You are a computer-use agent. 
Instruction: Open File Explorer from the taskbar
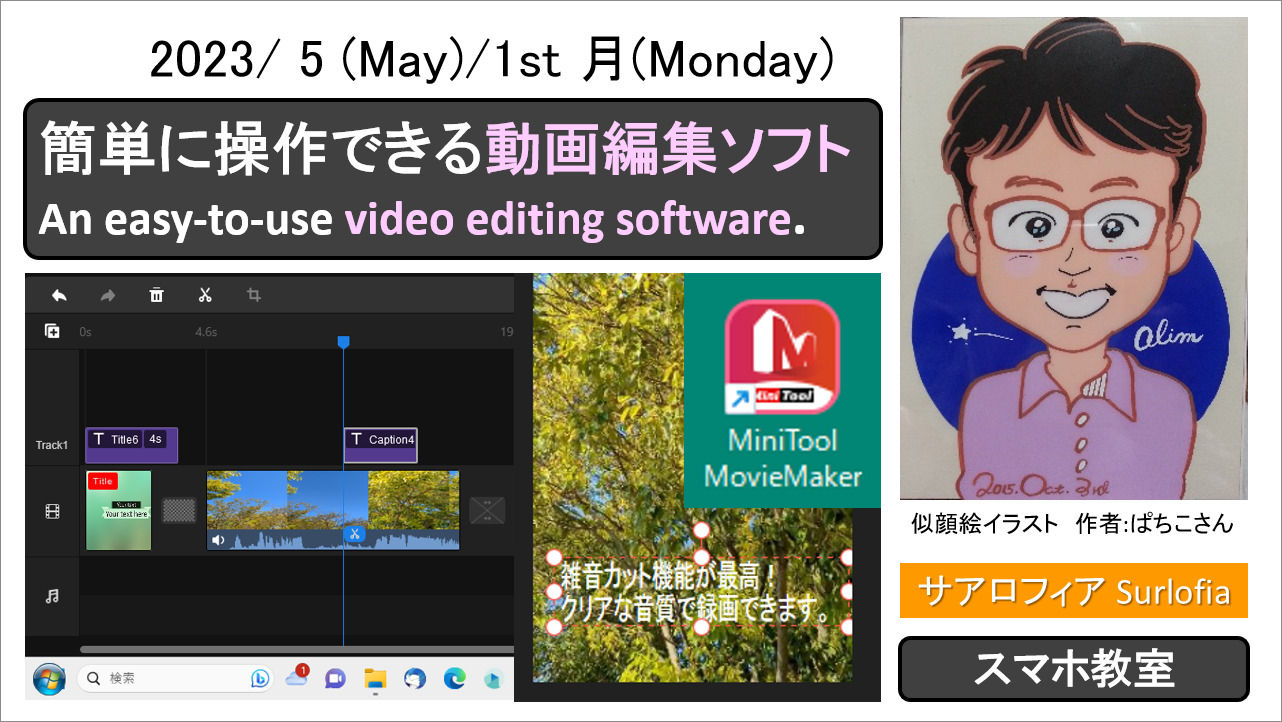tap(375, 678)
